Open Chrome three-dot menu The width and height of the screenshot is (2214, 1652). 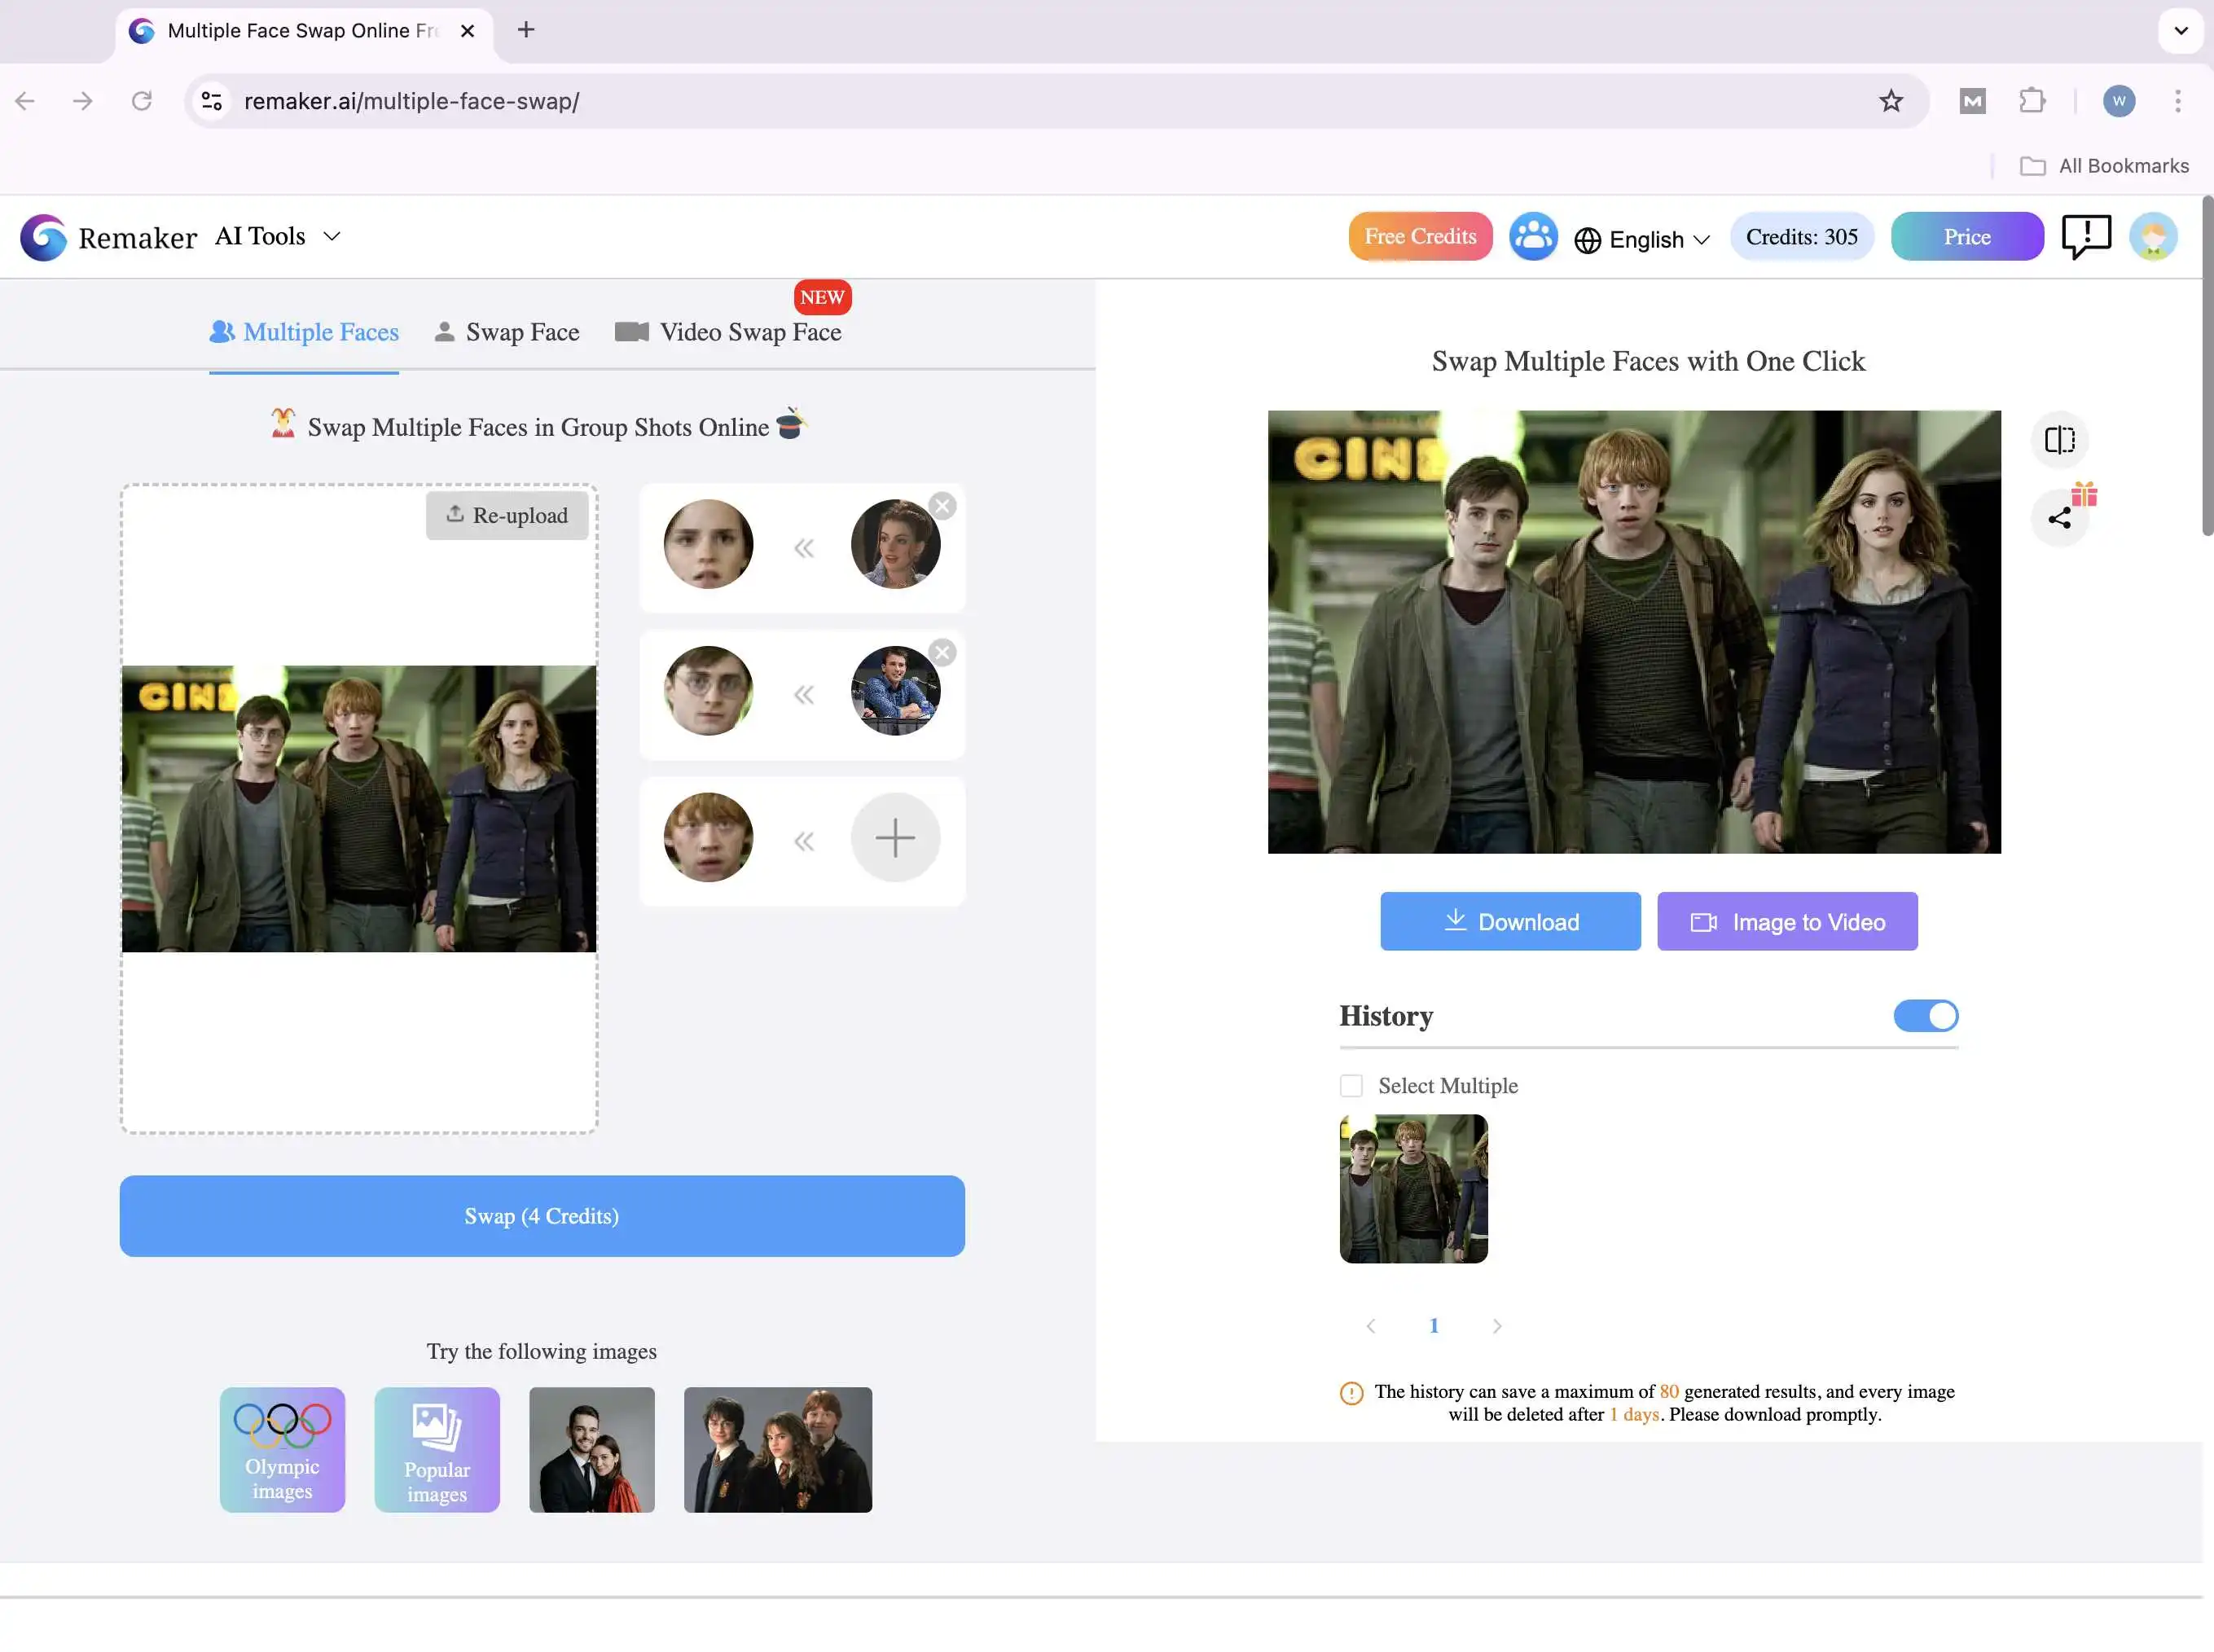[x=2177, y=101]
